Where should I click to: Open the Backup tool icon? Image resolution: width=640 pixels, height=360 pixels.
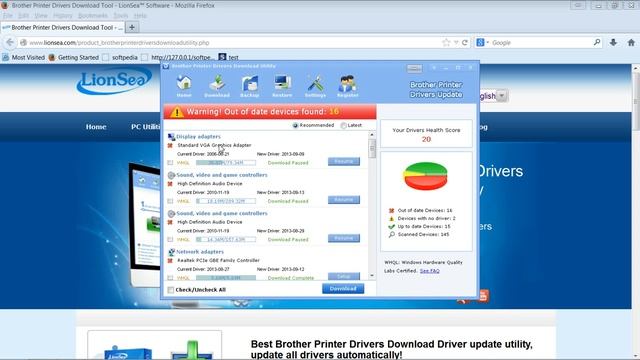point(249,86)
